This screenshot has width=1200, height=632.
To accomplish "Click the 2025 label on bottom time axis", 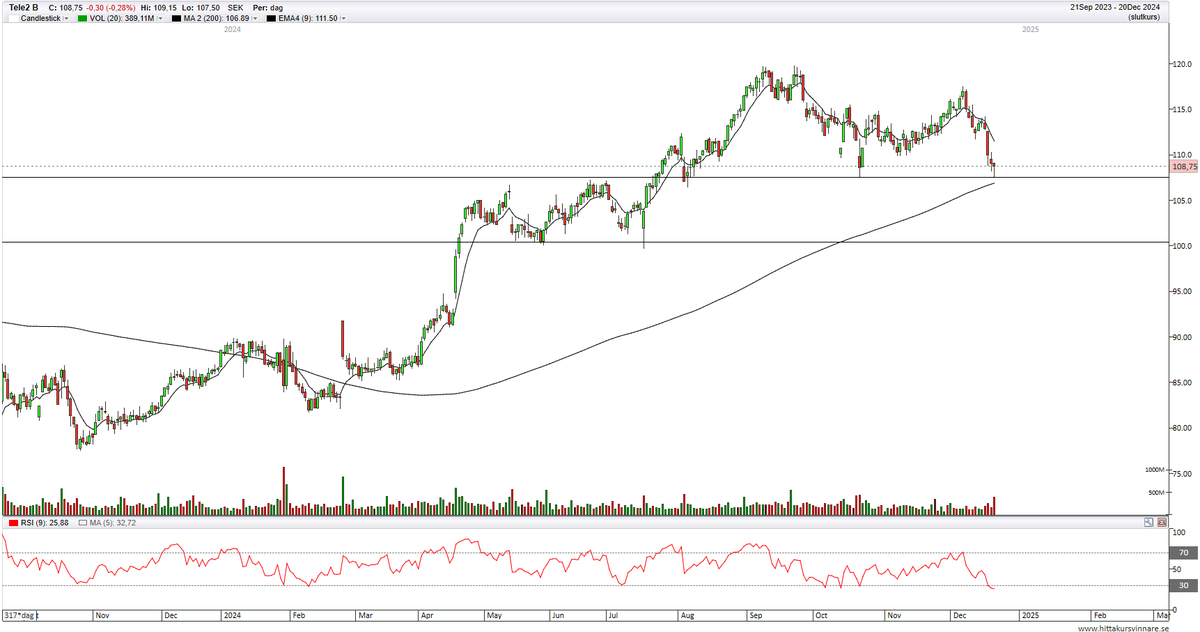I will [x=1032, y=617].
